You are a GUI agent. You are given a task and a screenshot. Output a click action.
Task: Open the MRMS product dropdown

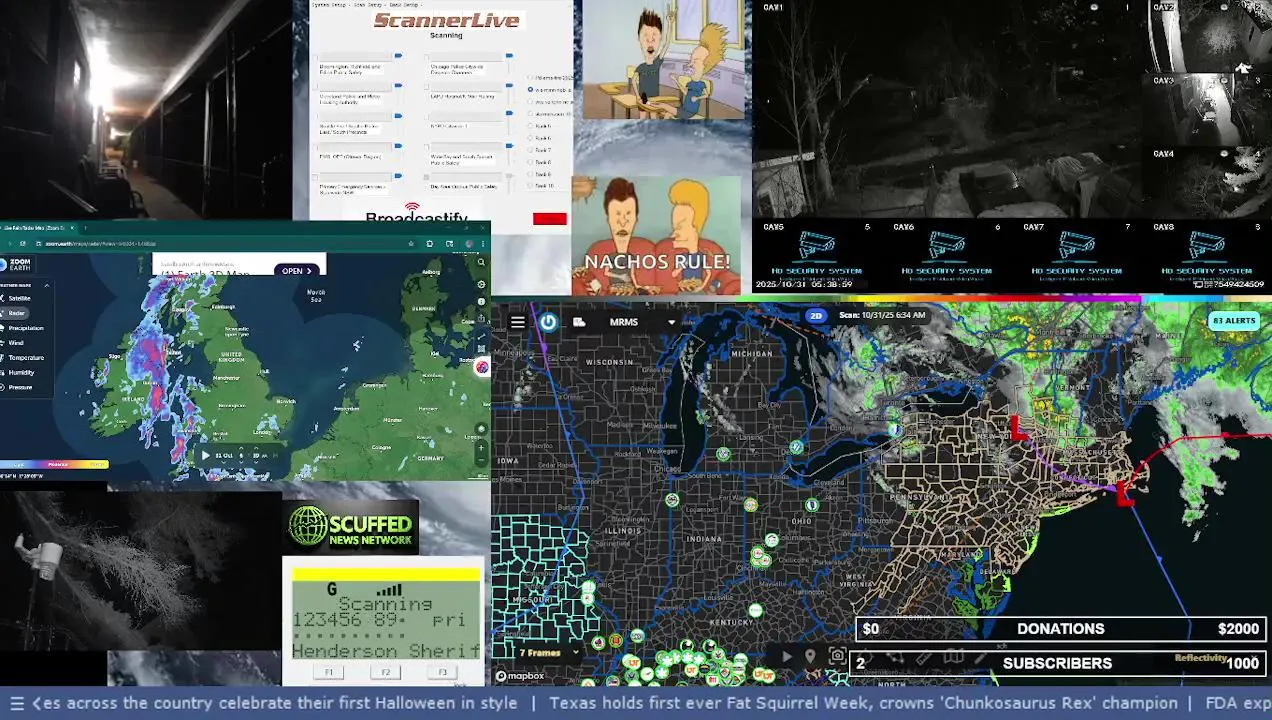tap(643, 322)
